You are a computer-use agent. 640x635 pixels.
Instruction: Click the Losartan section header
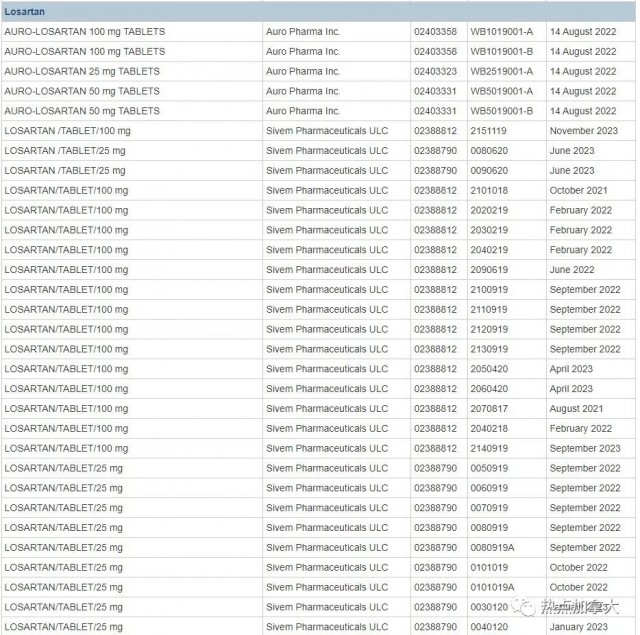tap(318, 11)
